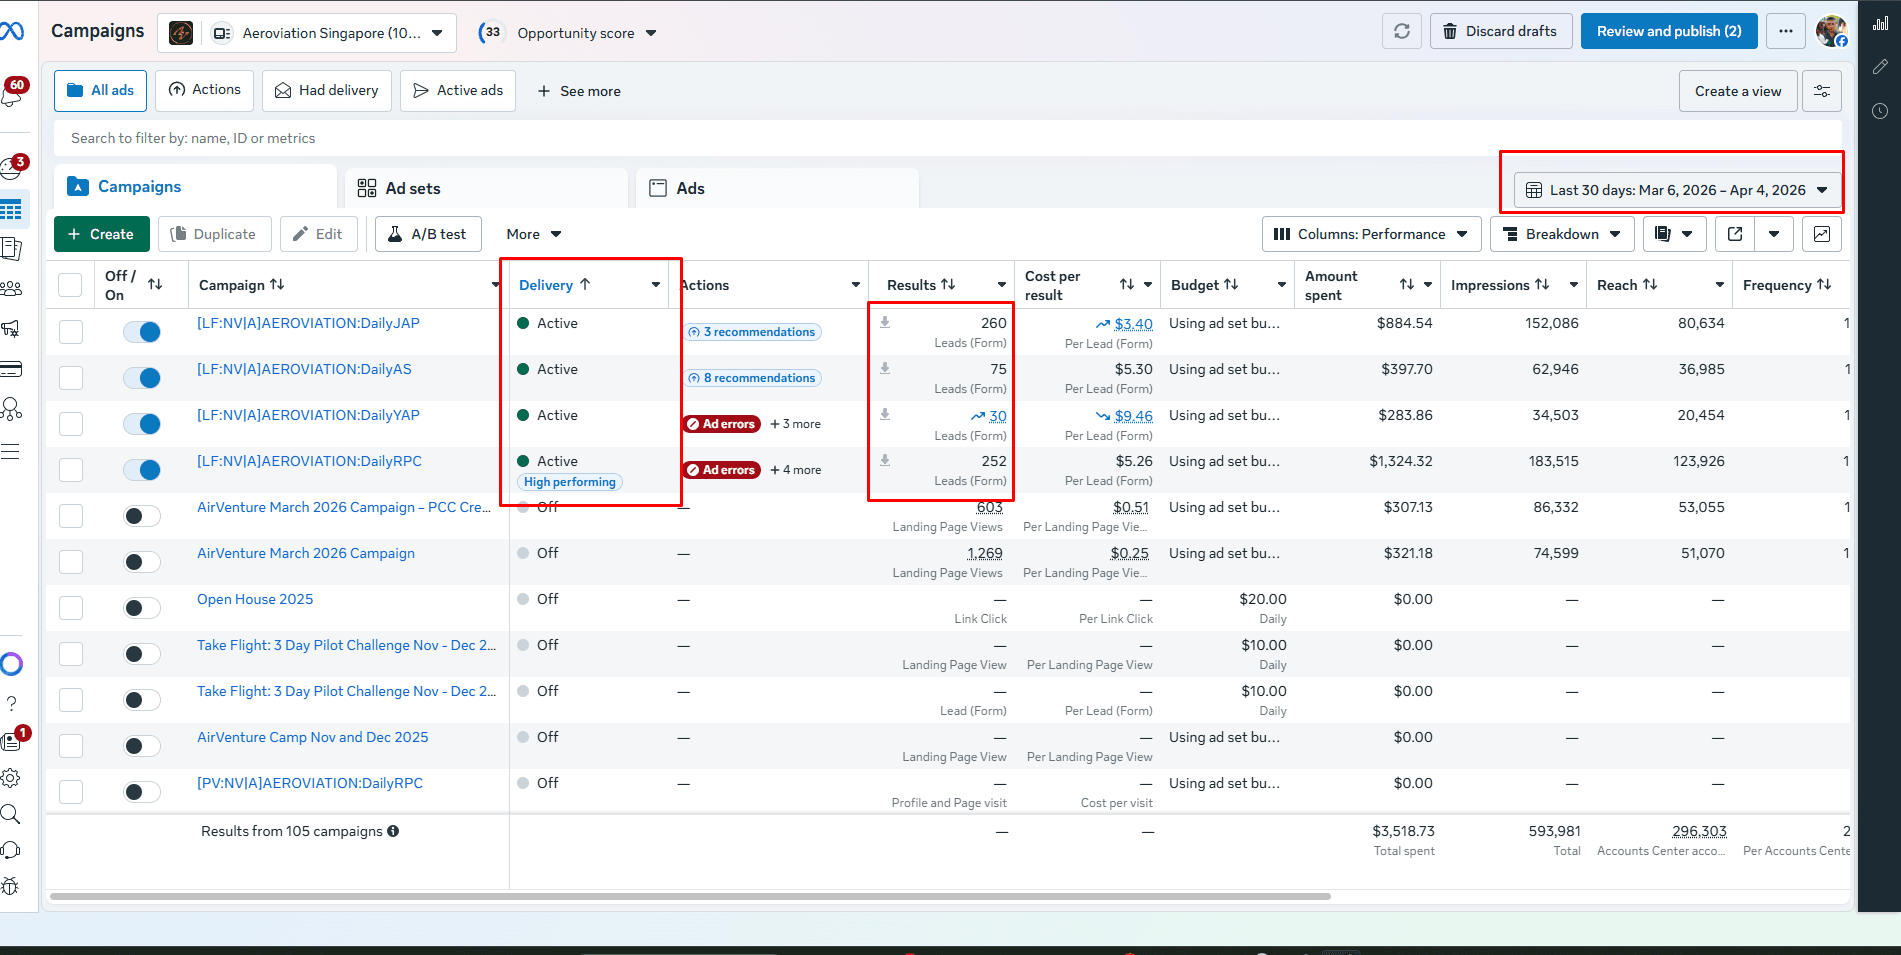Click the Meta logo icon
The image size is (1901, 955).
pos(11,31)
